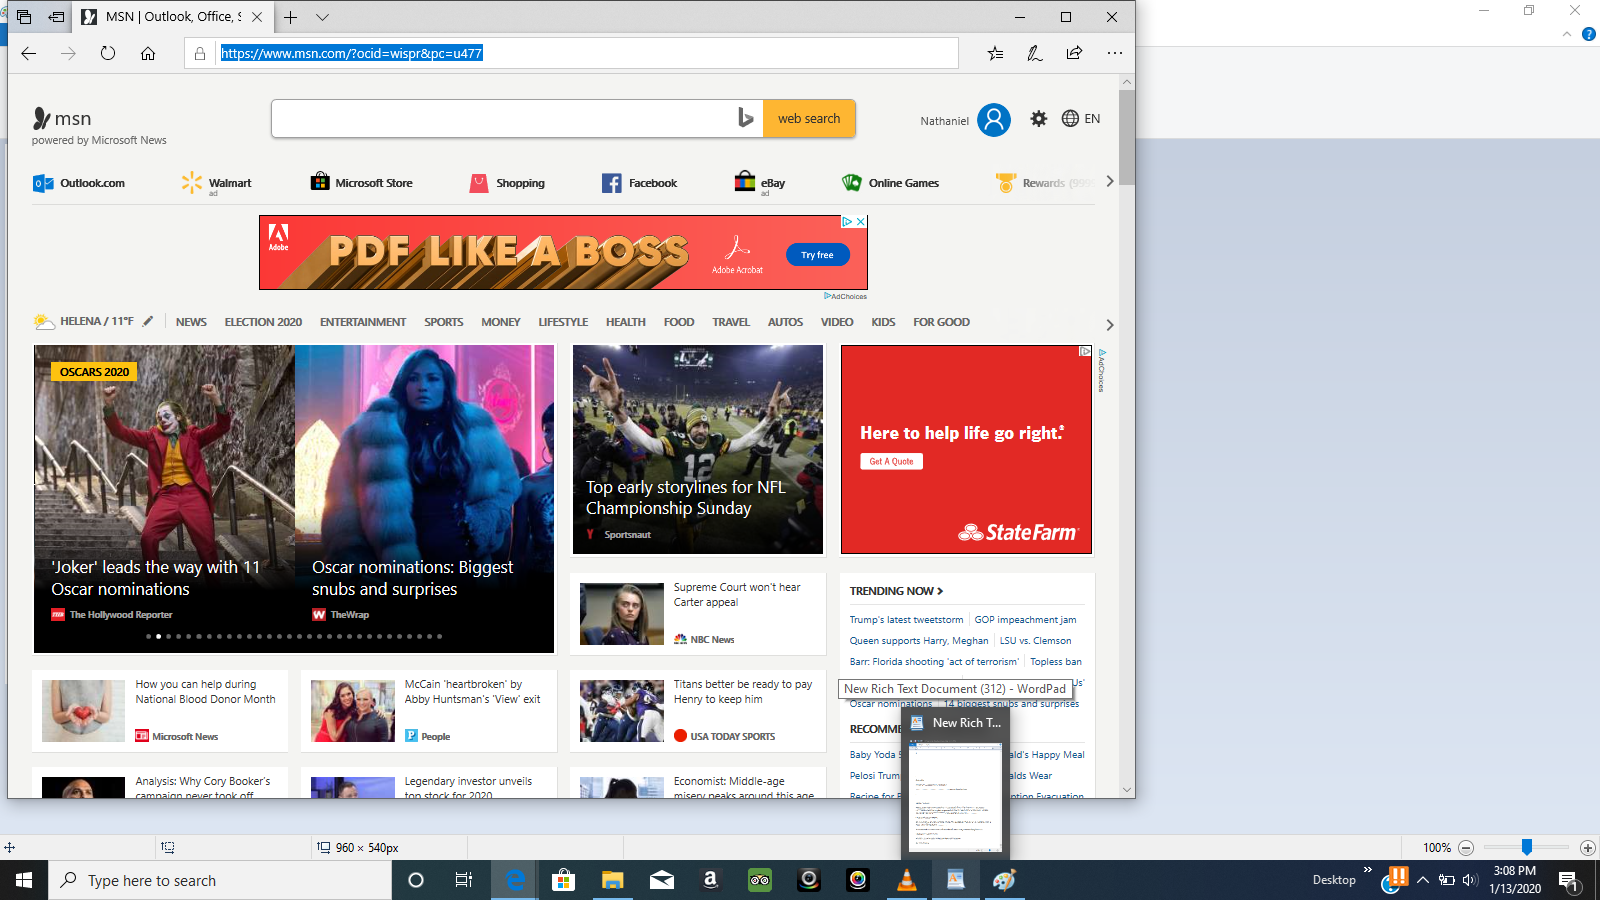Open Edge favorites hub star icon
The image size is (1600, 900).
pos(995,53)
